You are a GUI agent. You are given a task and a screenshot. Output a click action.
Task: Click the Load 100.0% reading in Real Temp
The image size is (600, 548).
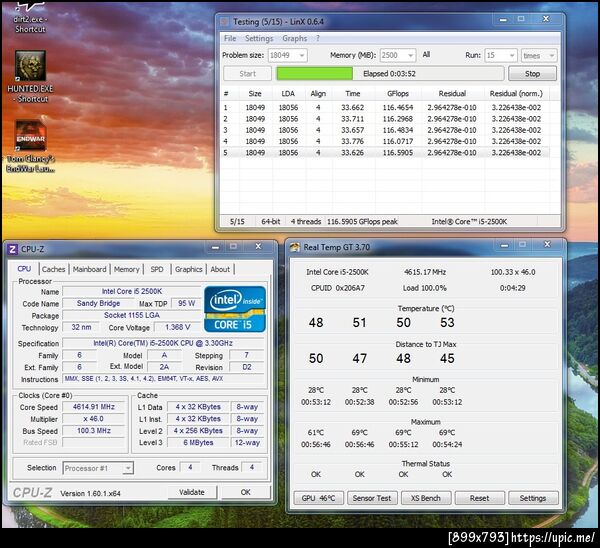(x=424, y=288)
